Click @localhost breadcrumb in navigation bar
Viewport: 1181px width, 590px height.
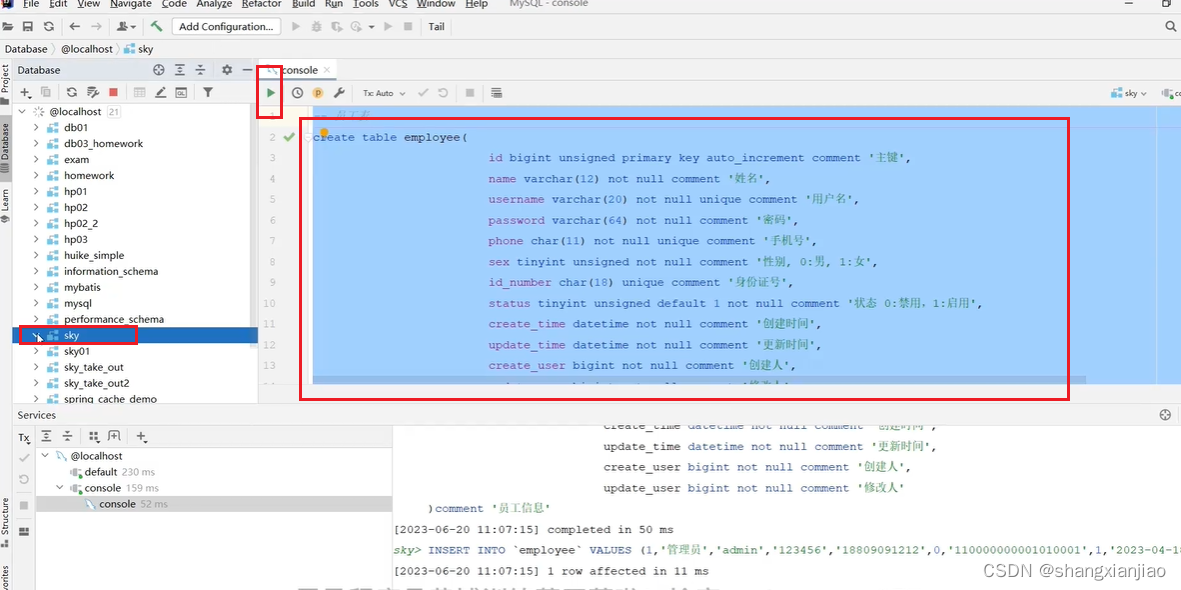coord(86,49)
